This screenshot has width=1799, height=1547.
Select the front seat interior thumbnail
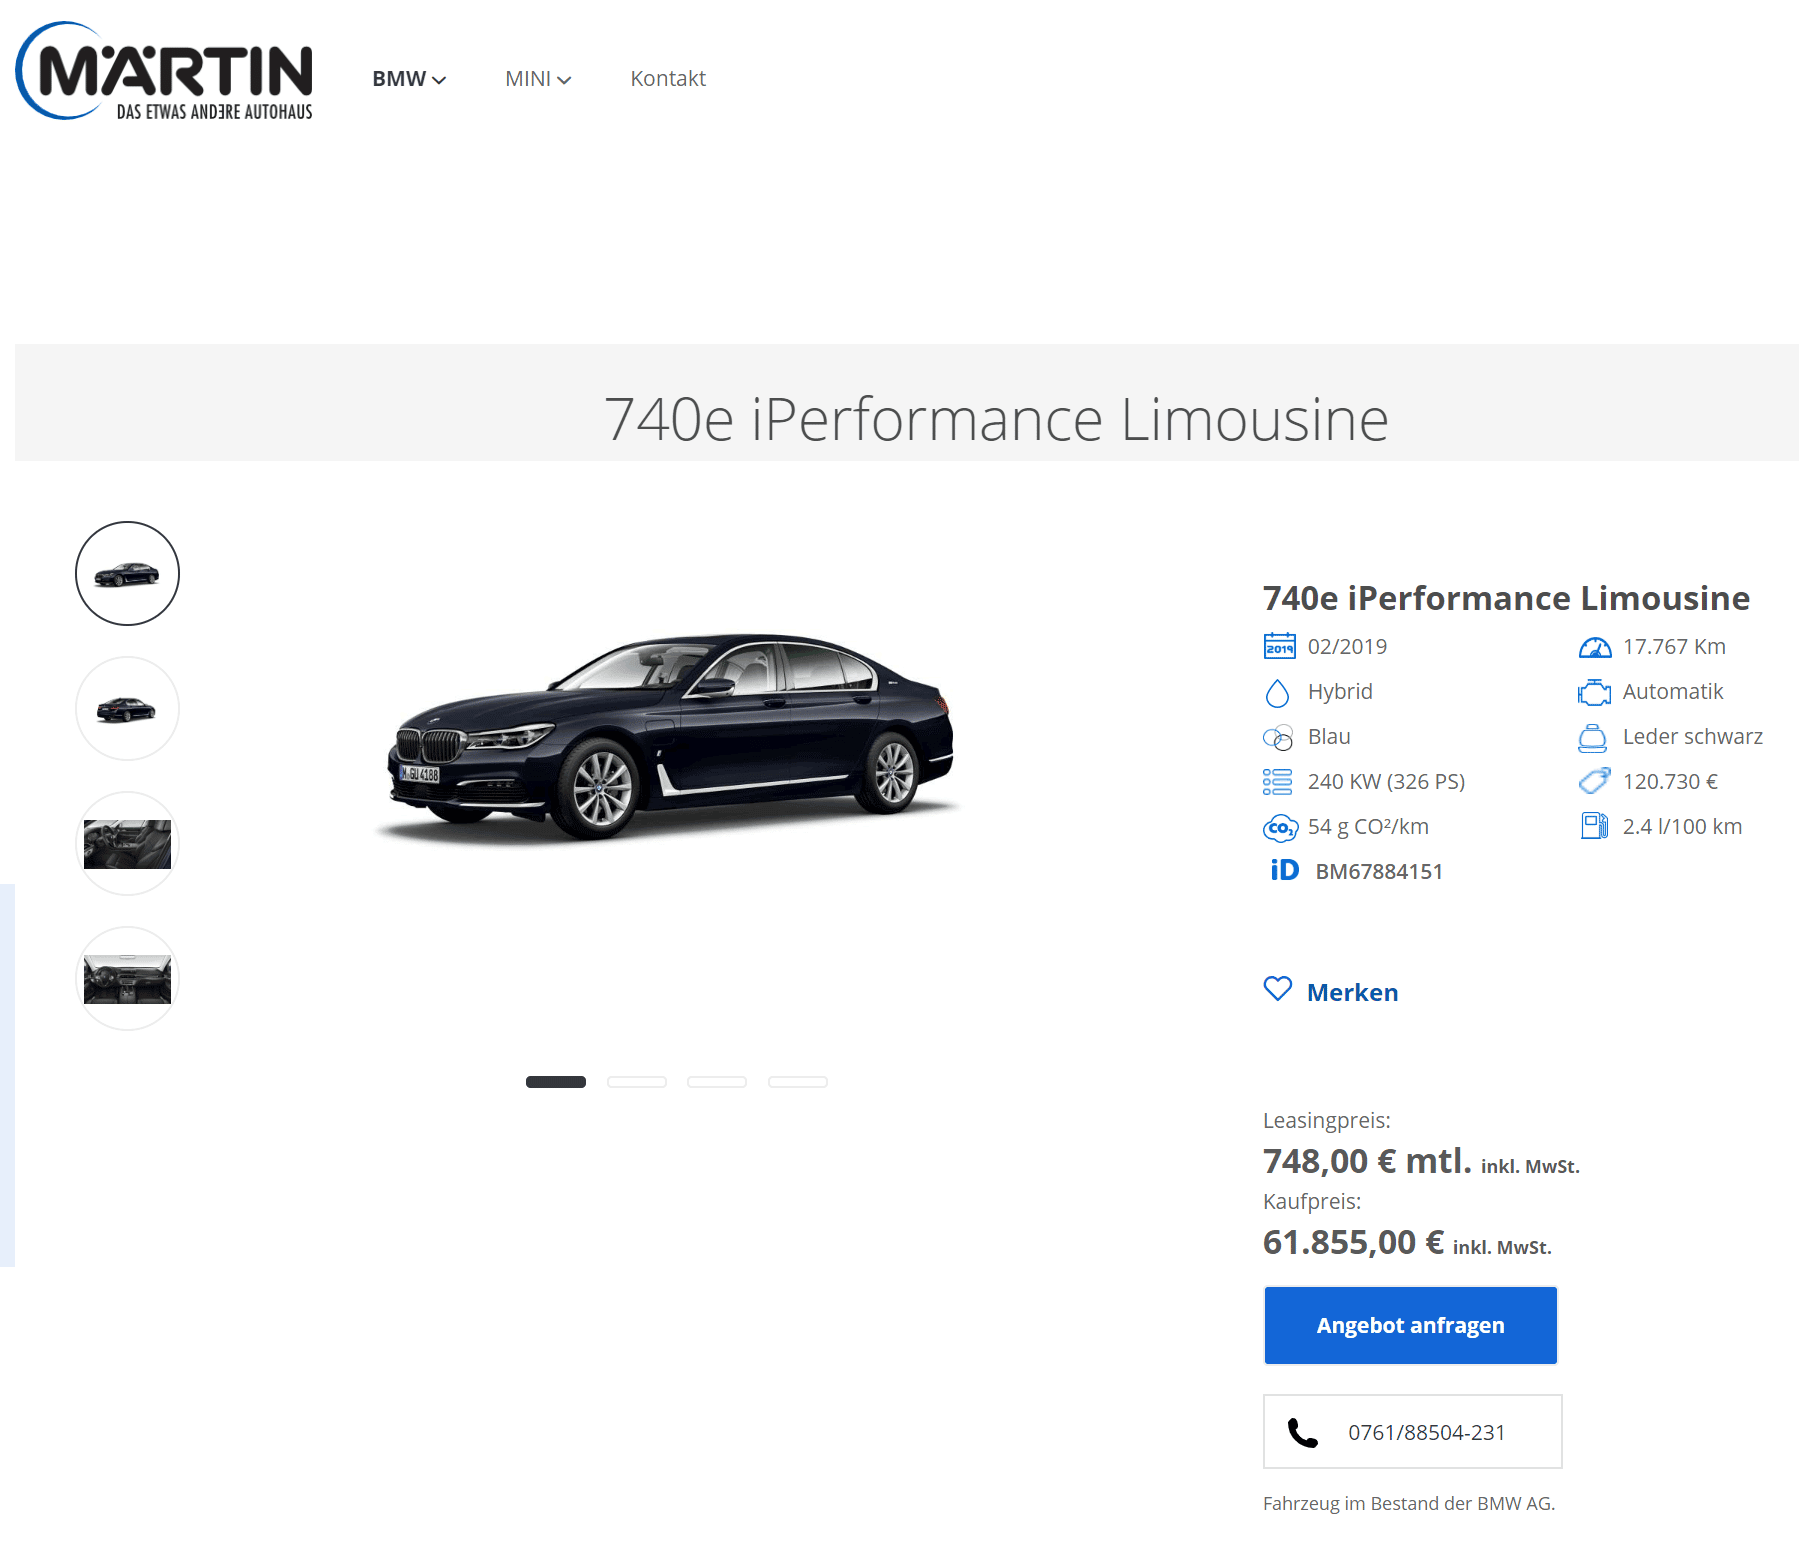(x=127, y=843)
